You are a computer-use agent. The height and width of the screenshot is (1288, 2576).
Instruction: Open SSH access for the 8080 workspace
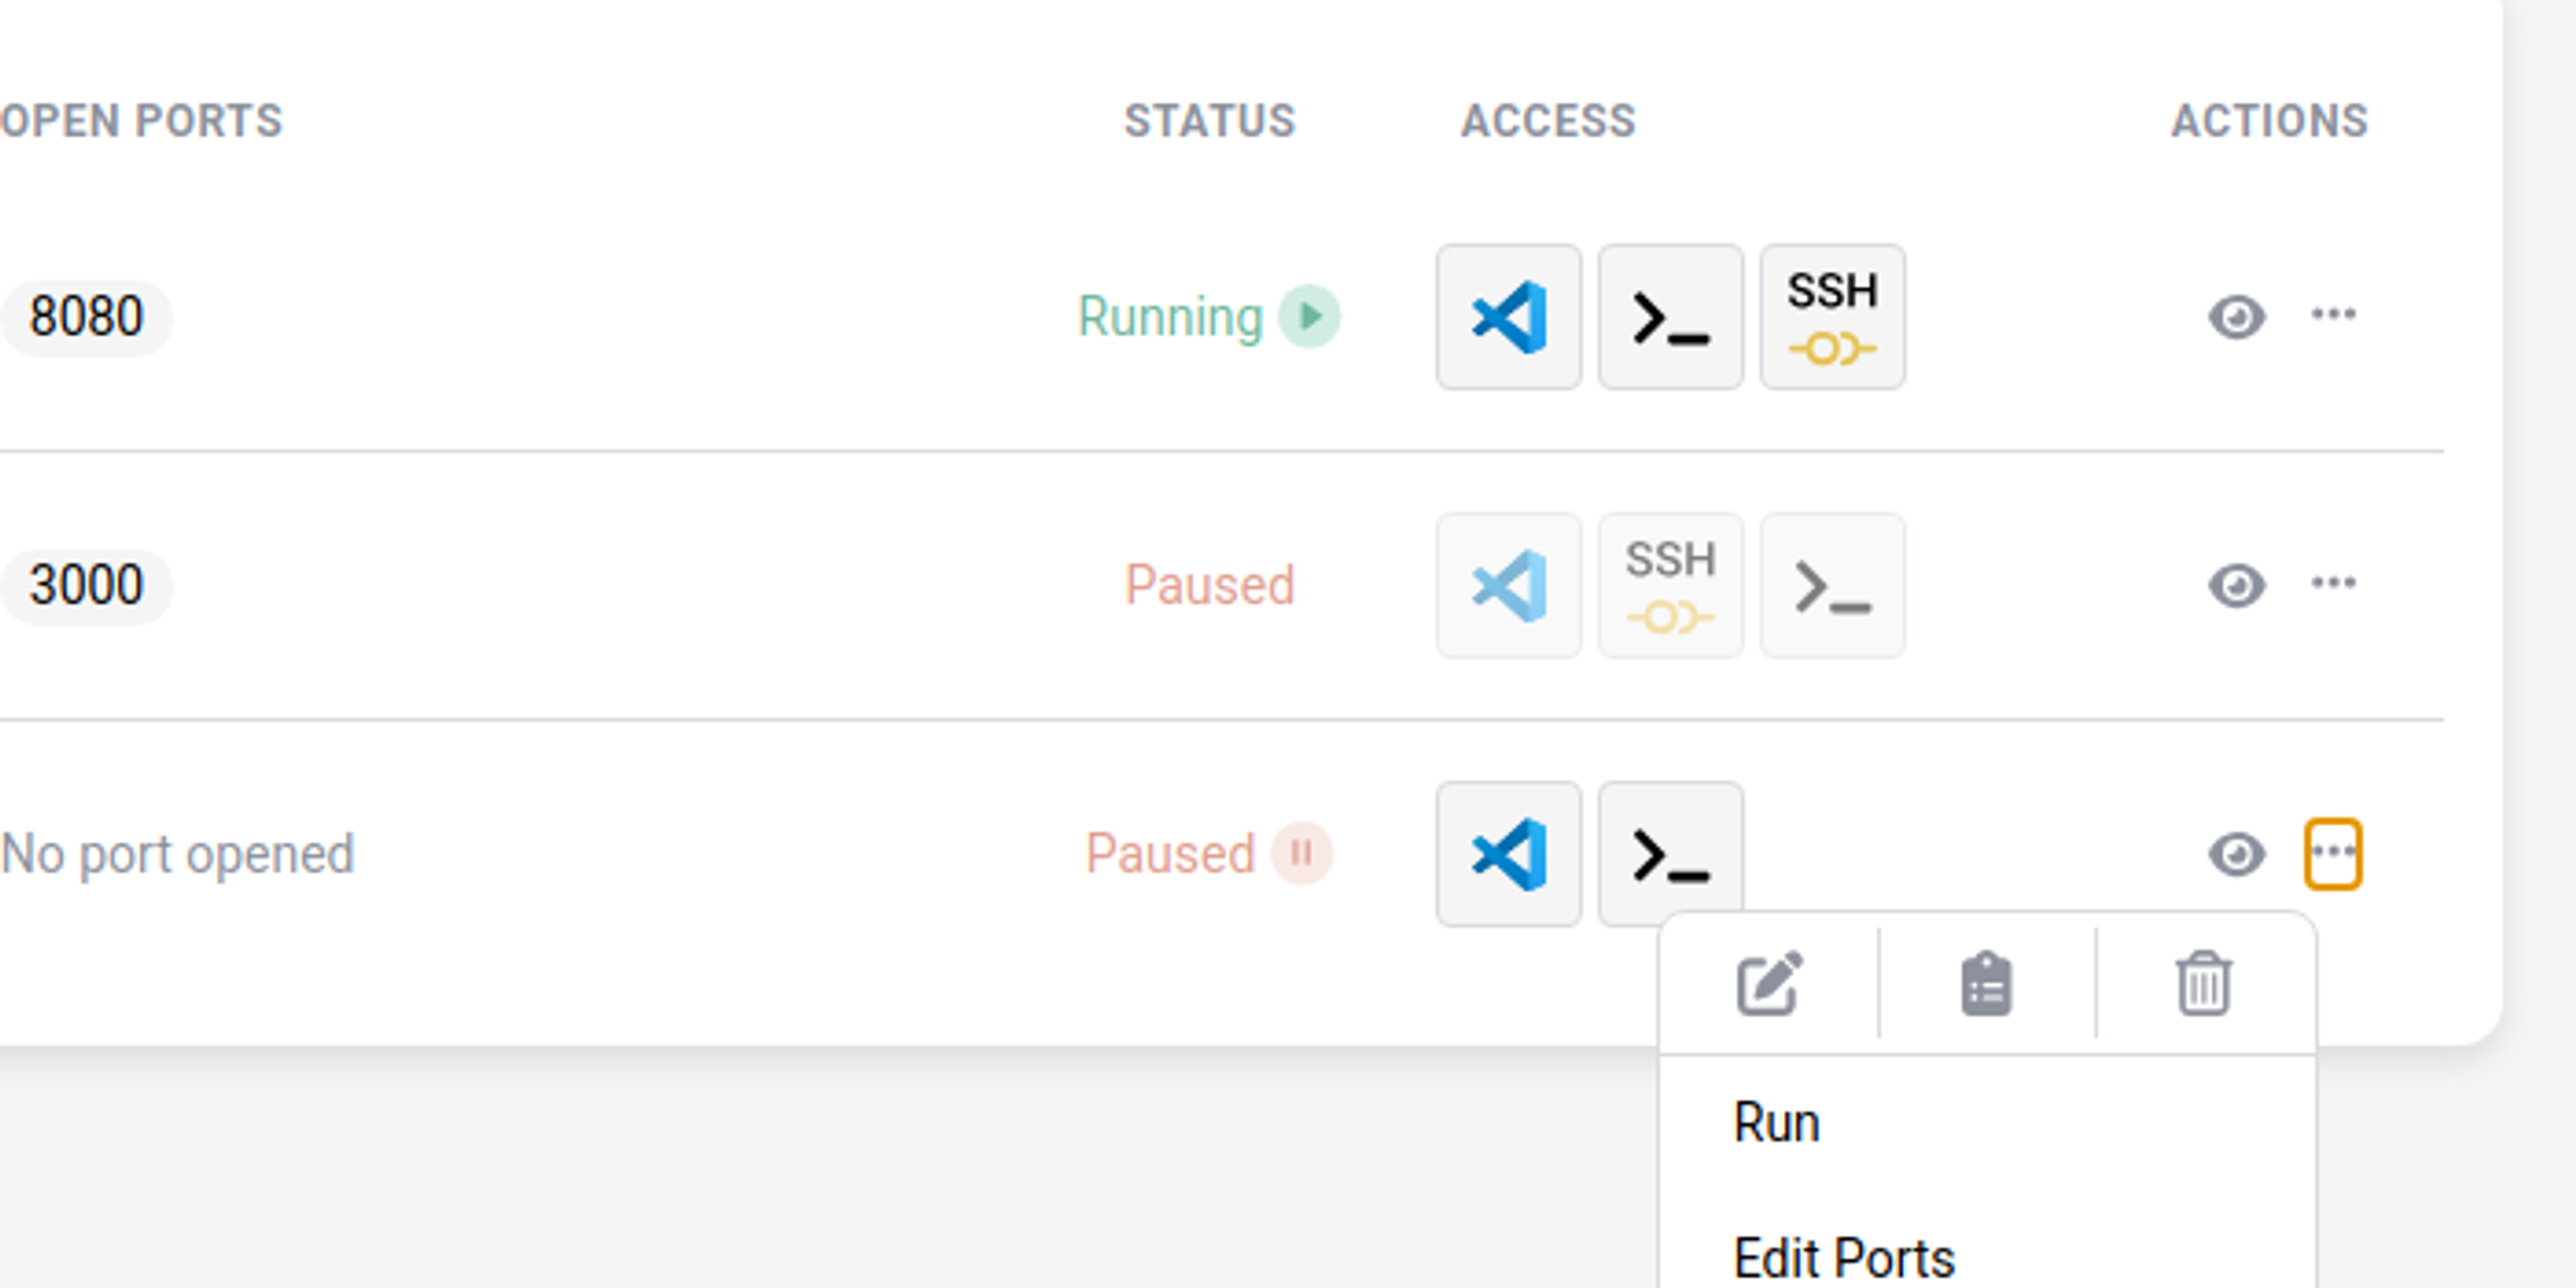[1832, 317]
